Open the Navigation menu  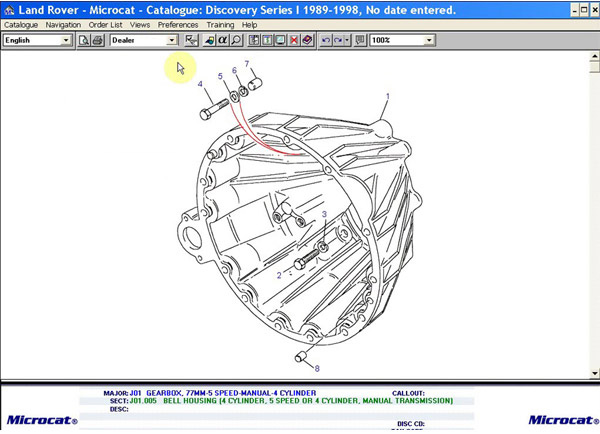coord(63,25)
